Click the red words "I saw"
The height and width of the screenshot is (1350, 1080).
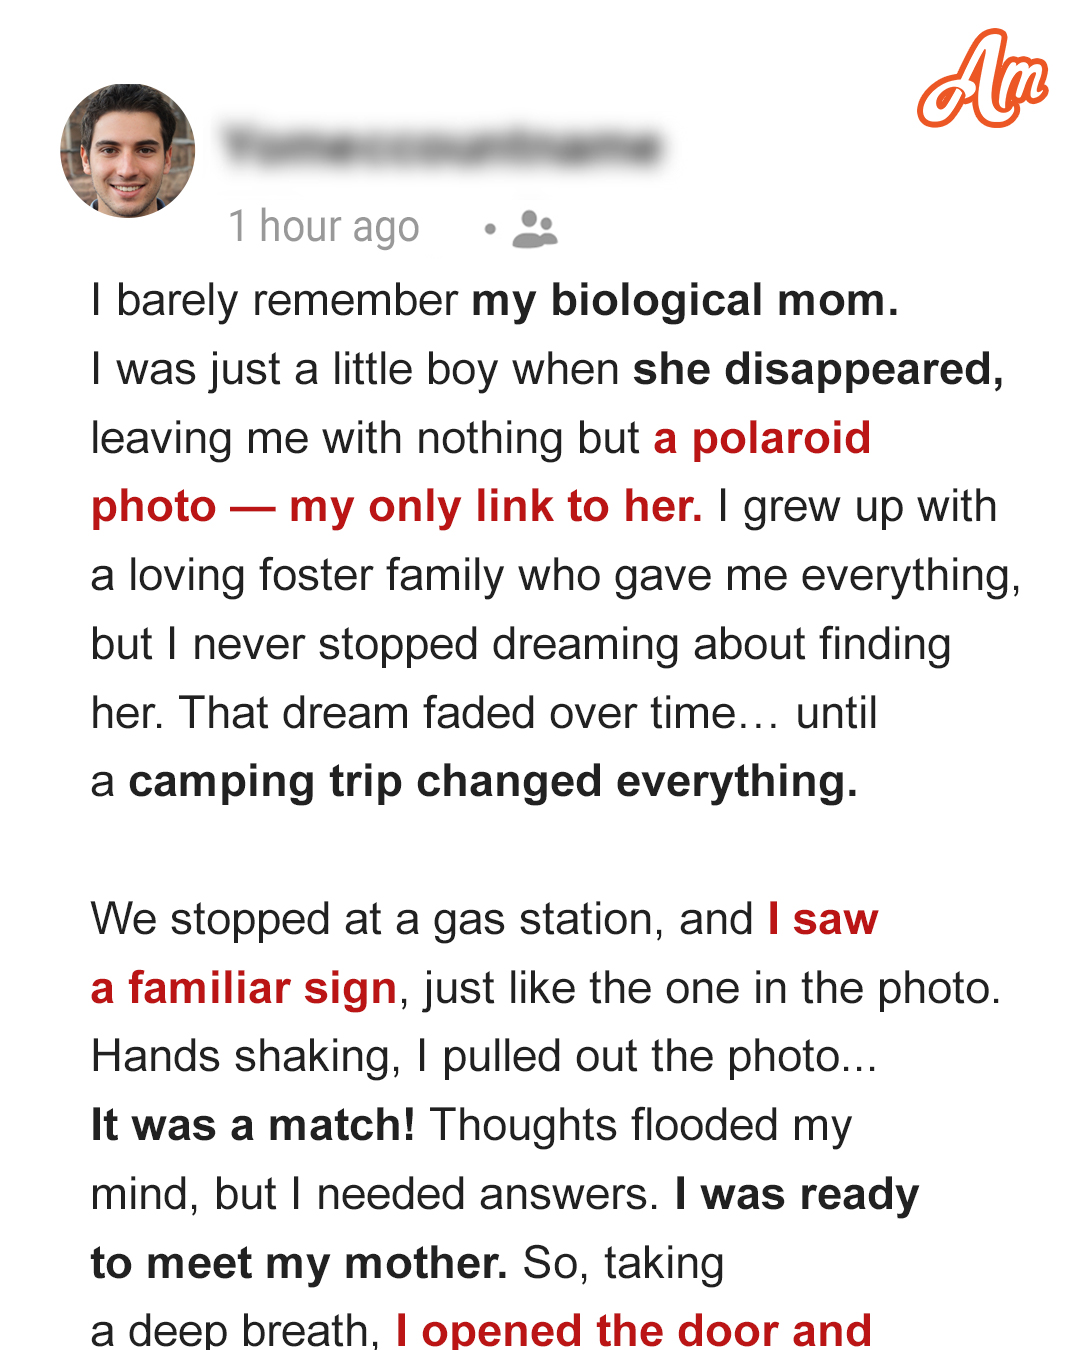coord(823,919)
